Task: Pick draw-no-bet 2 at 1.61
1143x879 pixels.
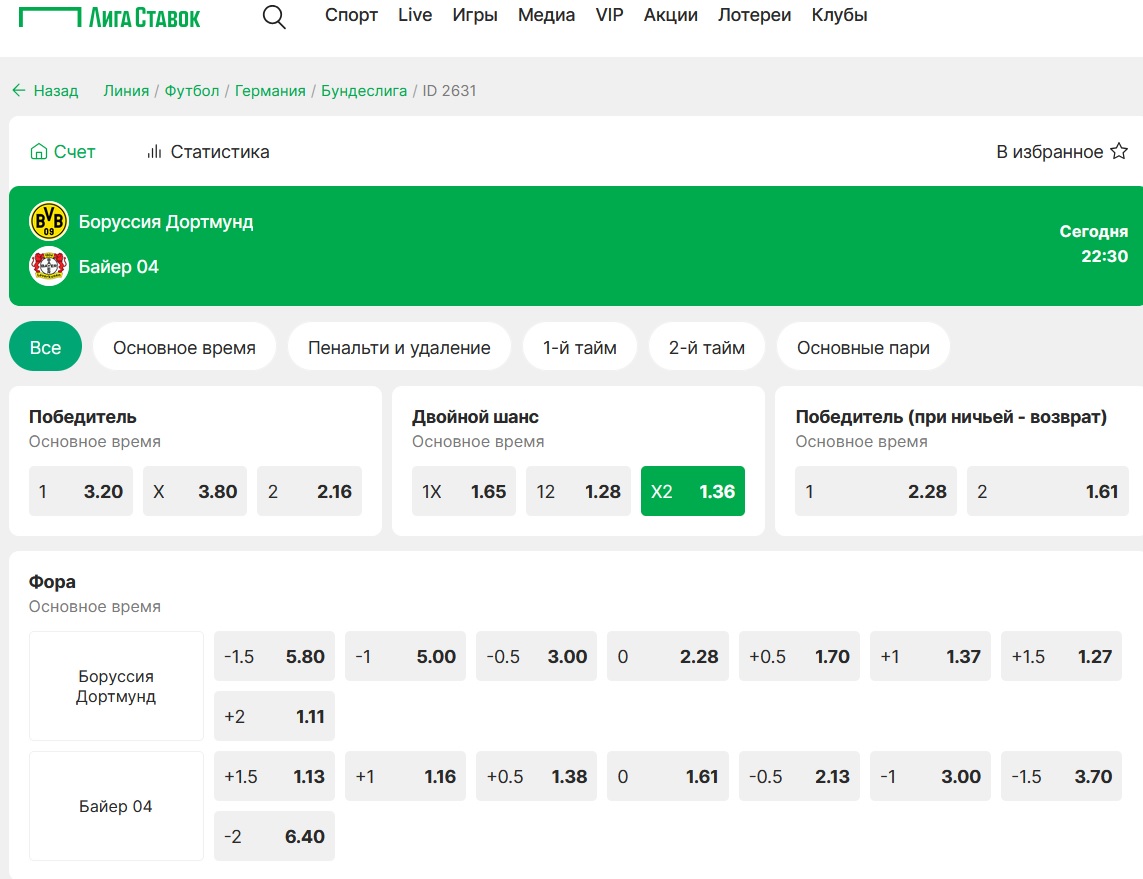Action: tap(1048, 491)
